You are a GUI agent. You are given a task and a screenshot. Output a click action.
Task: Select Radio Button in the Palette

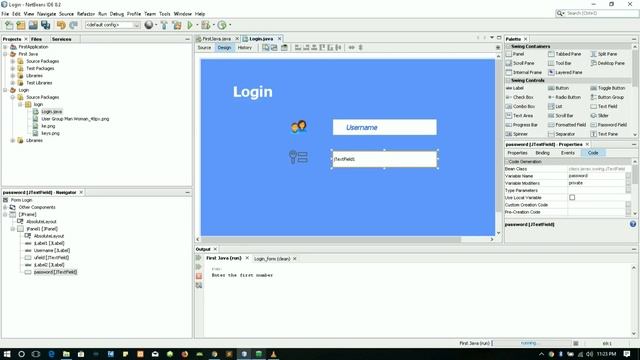pyautogui.click(x=564, y=98)
